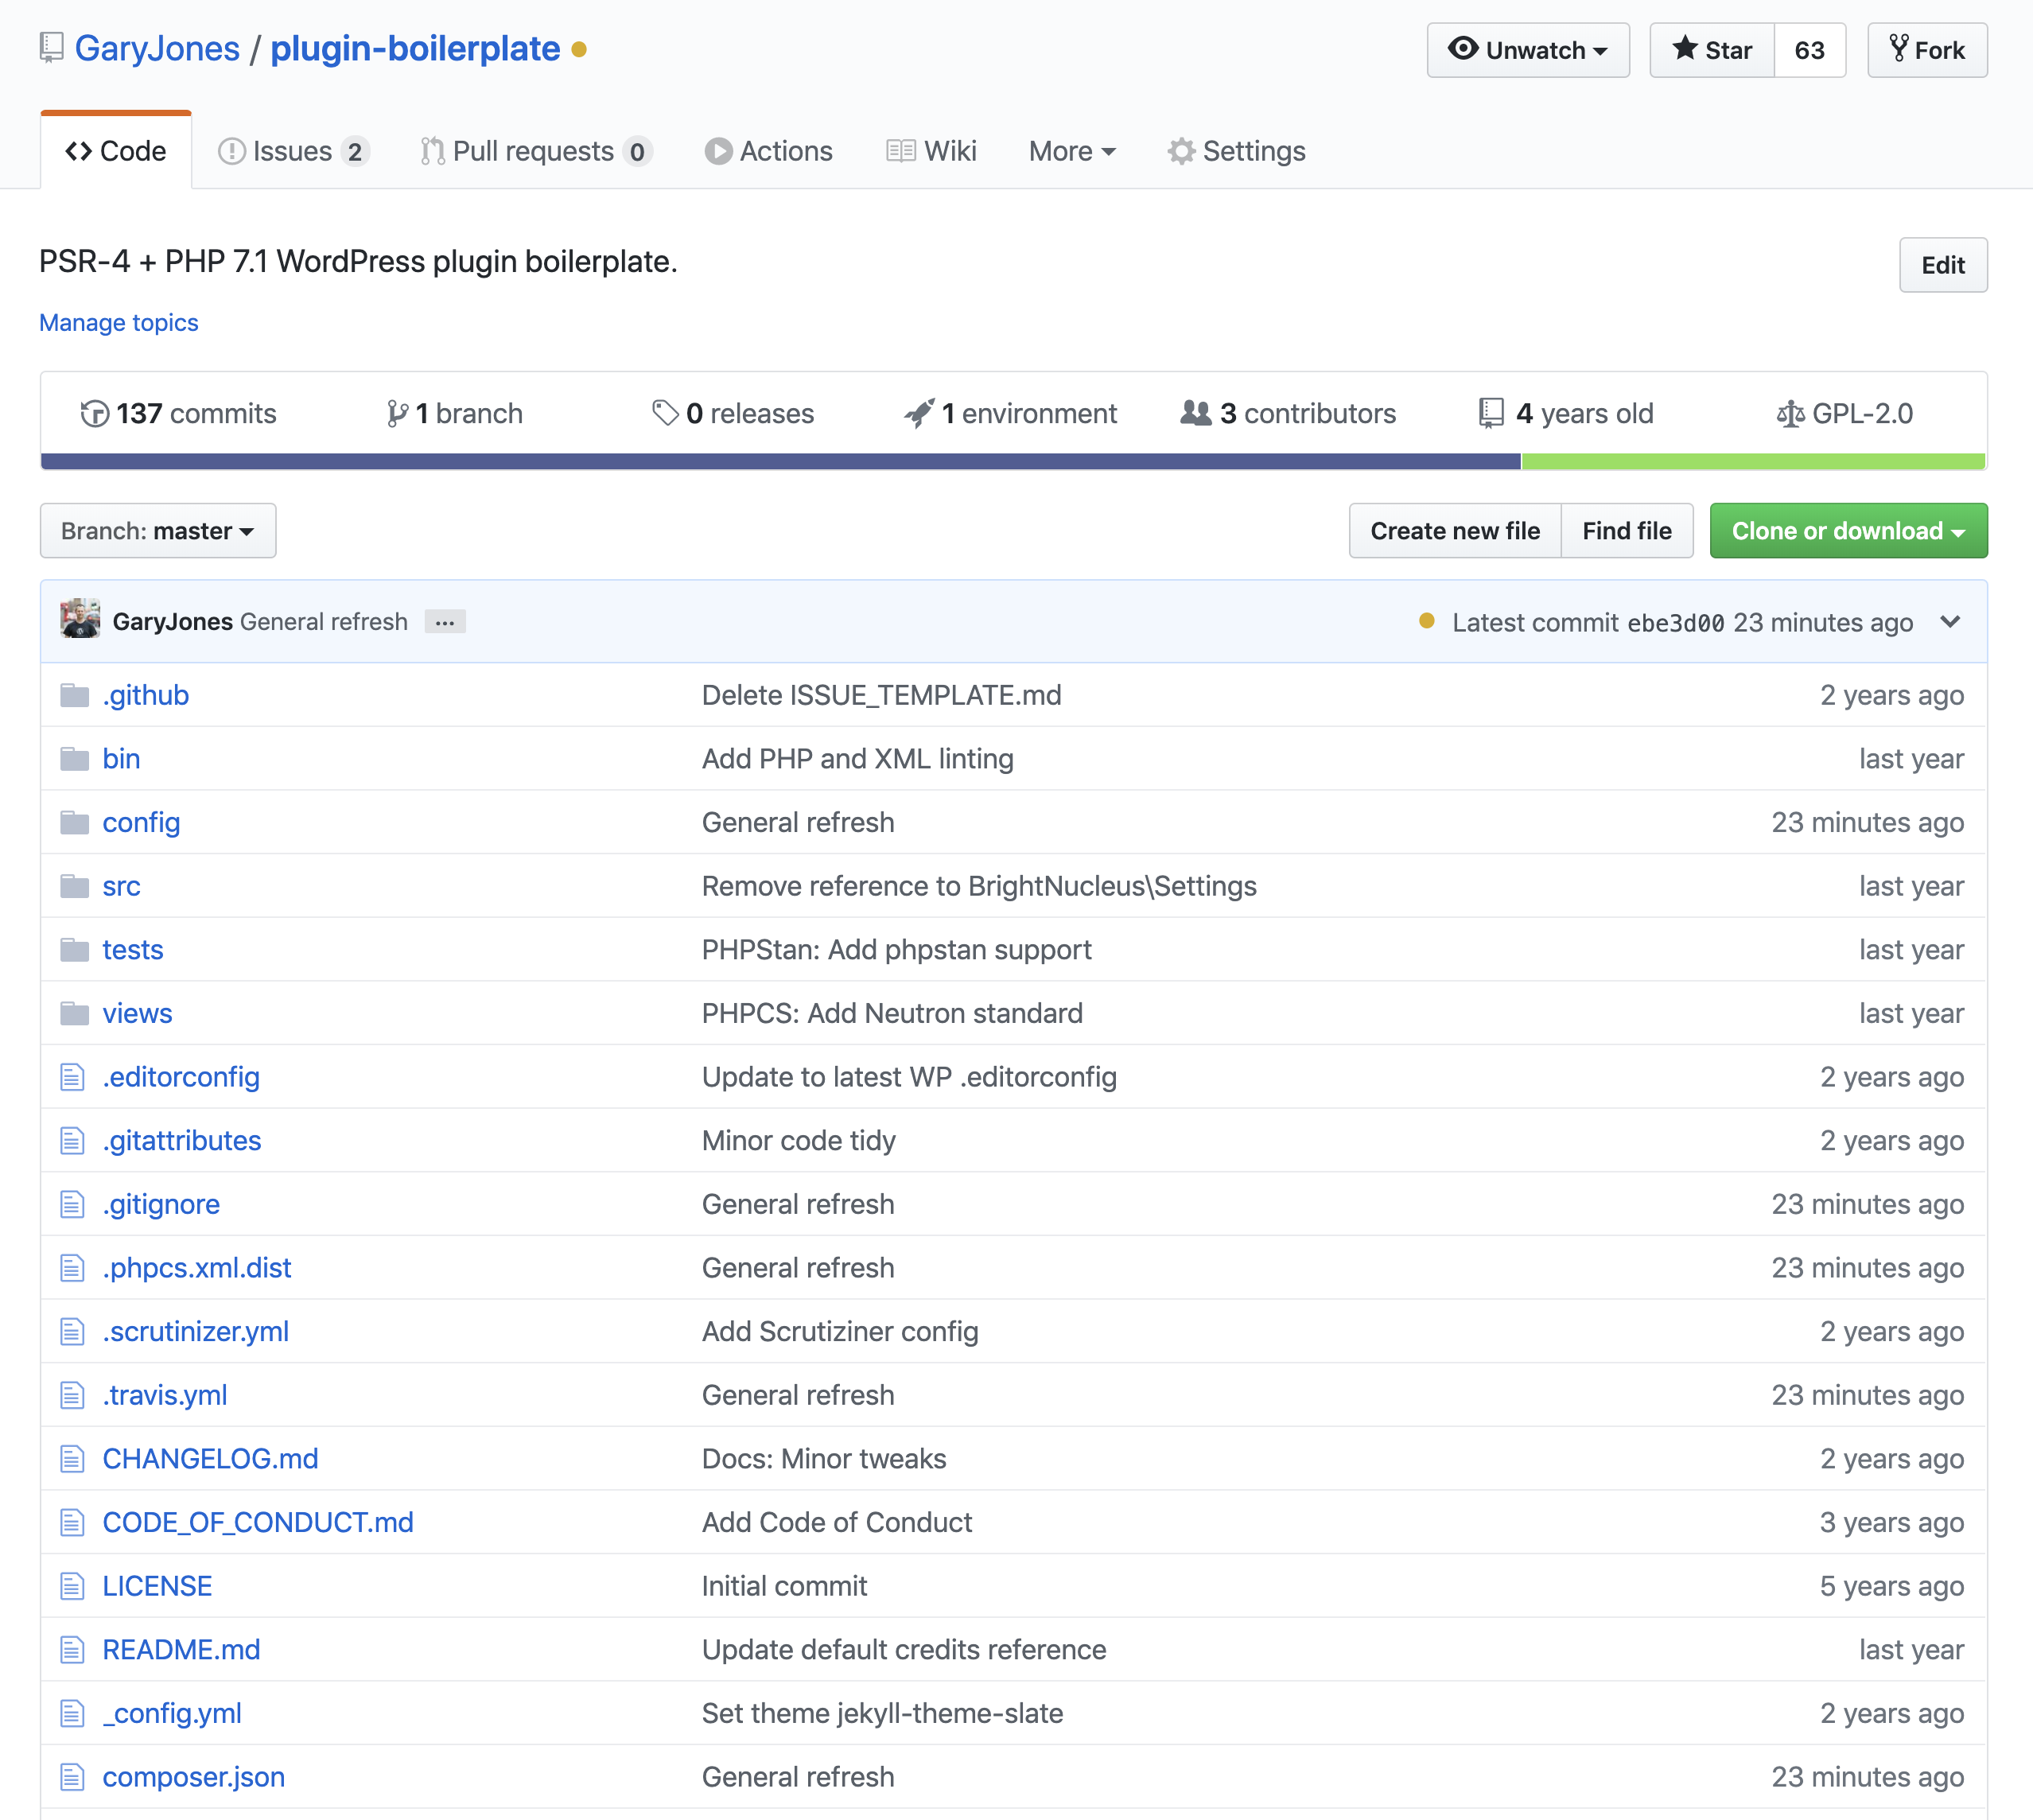Click the .github folder icon
This screenshot has height=1820, width=2033.
tap(74, 695)
